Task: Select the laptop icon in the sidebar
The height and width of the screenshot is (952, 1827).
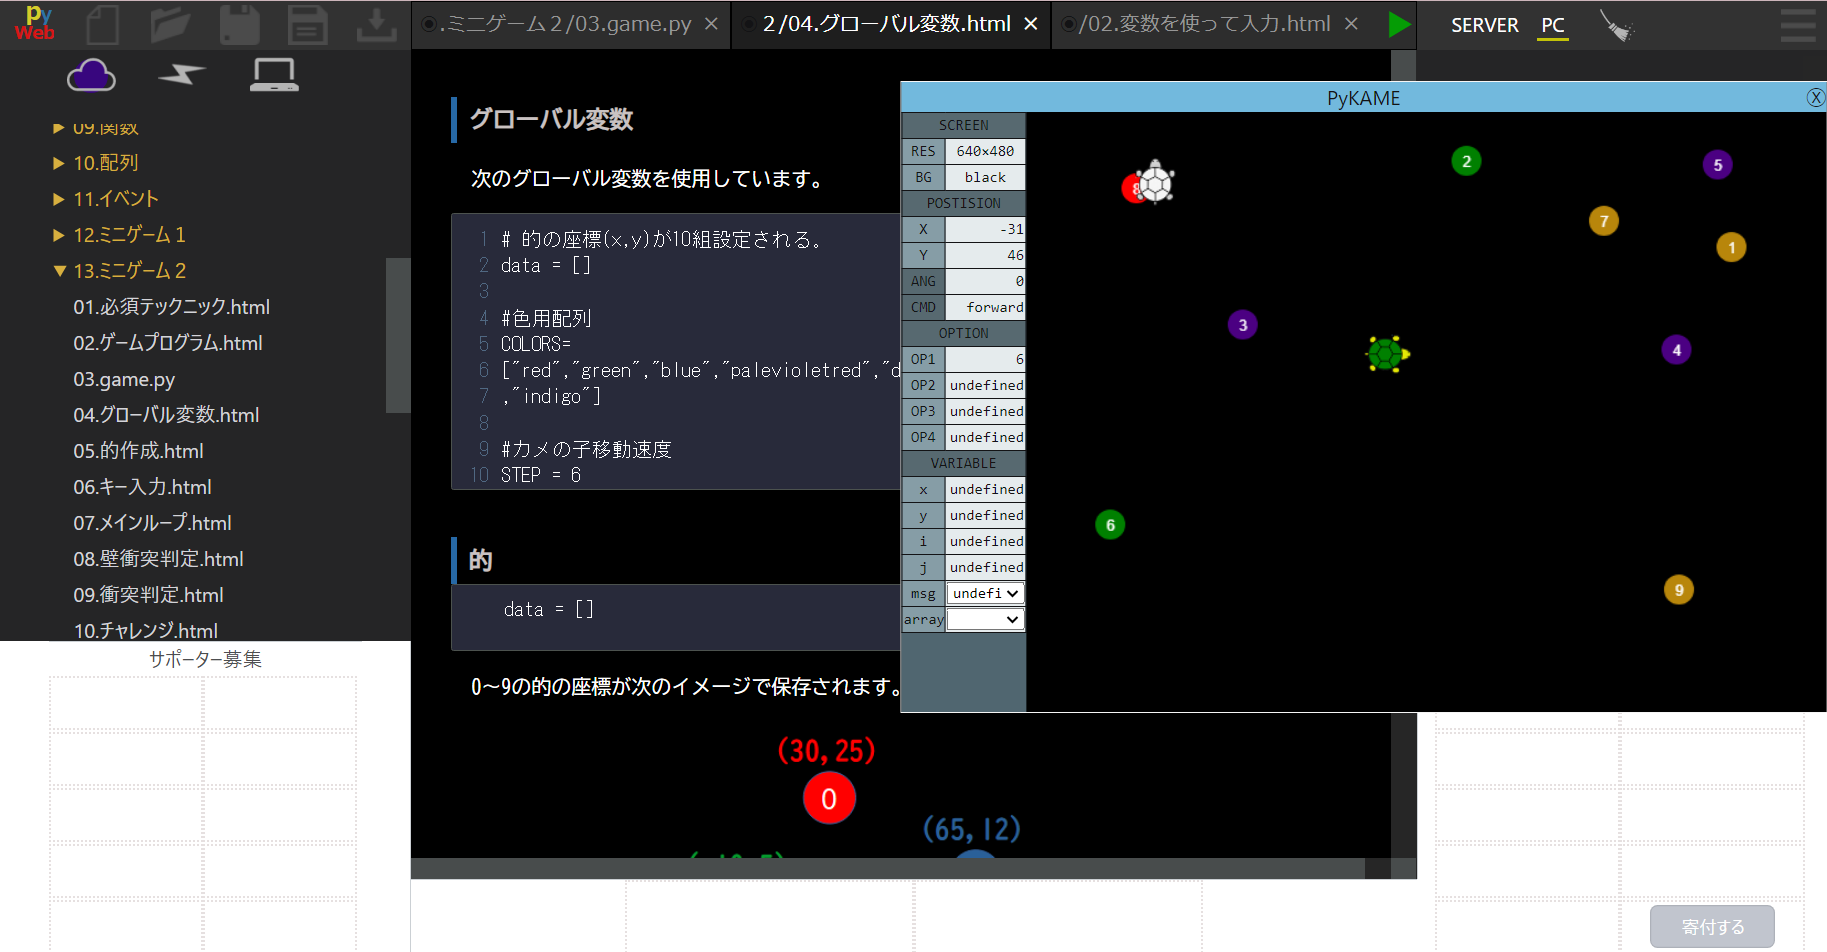Action: click(273, 74)
